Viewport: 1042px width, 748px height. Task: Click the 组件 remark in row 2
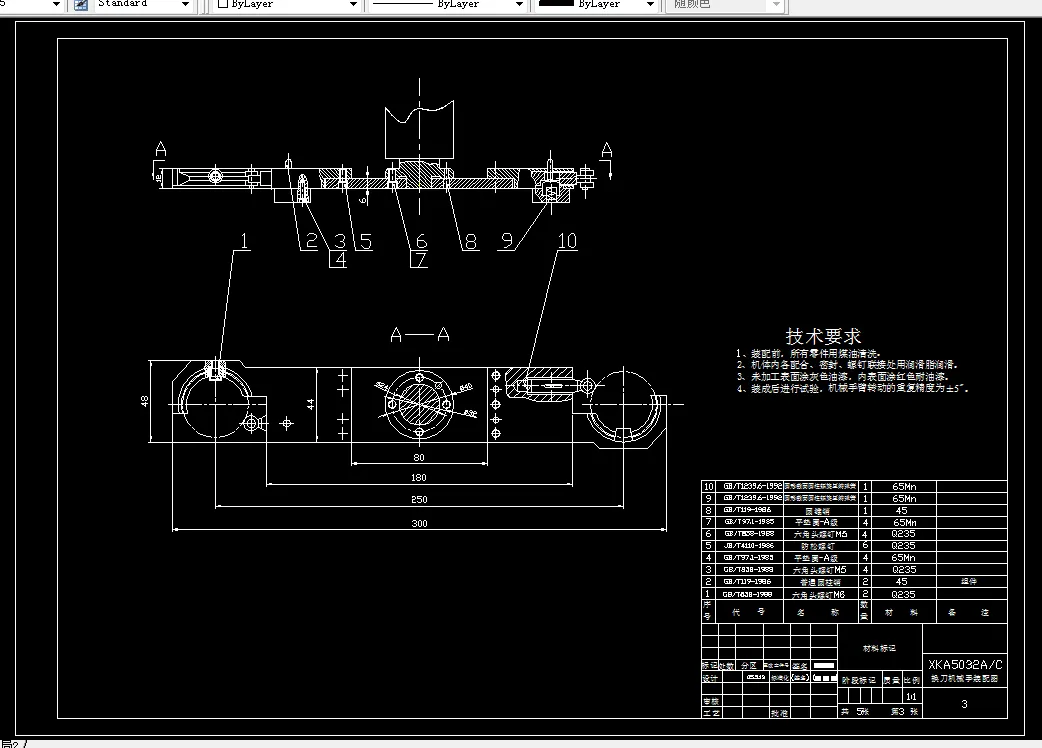pos(968,581)
